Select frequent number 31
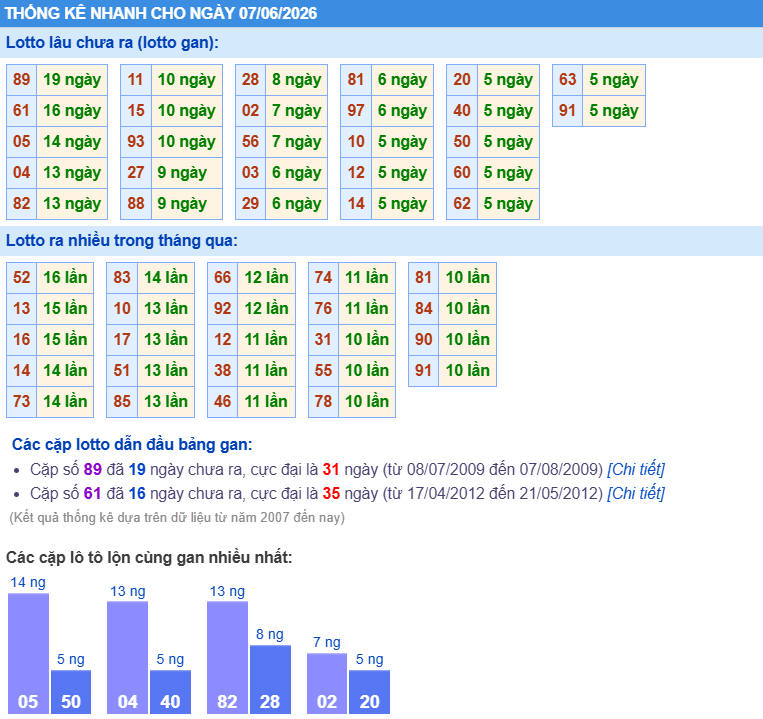Screen dimensions: 763x719 pyautogui.click(x=324, y=340)
